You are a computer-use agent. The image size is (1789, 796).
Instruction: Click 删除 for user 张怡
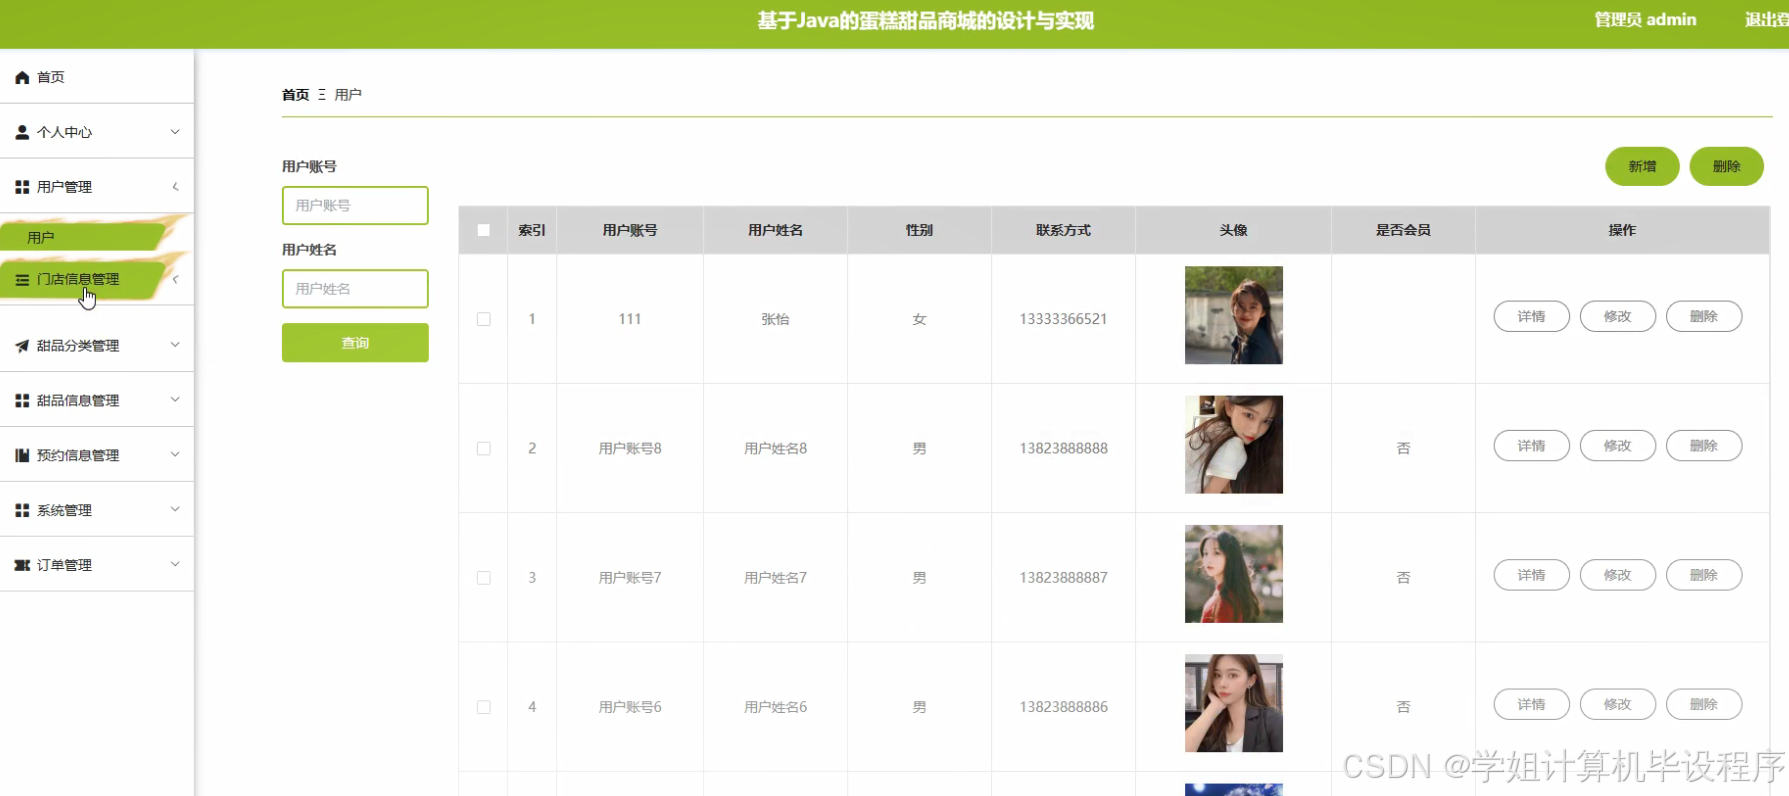point(1703,316)
